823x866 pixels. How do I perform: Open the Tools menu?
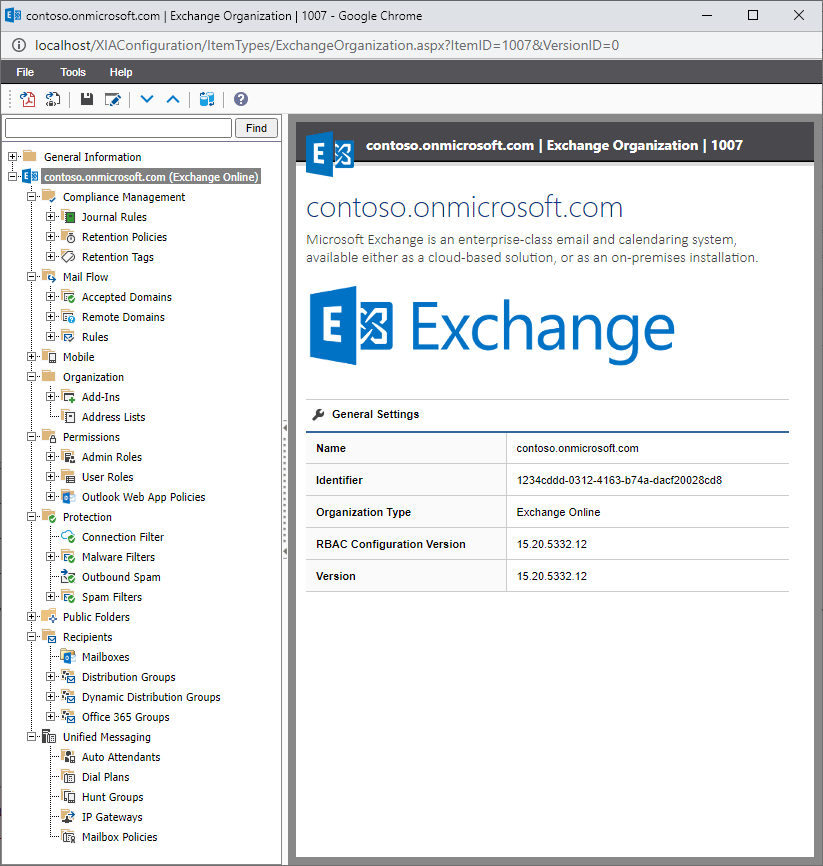coord(73,72)
